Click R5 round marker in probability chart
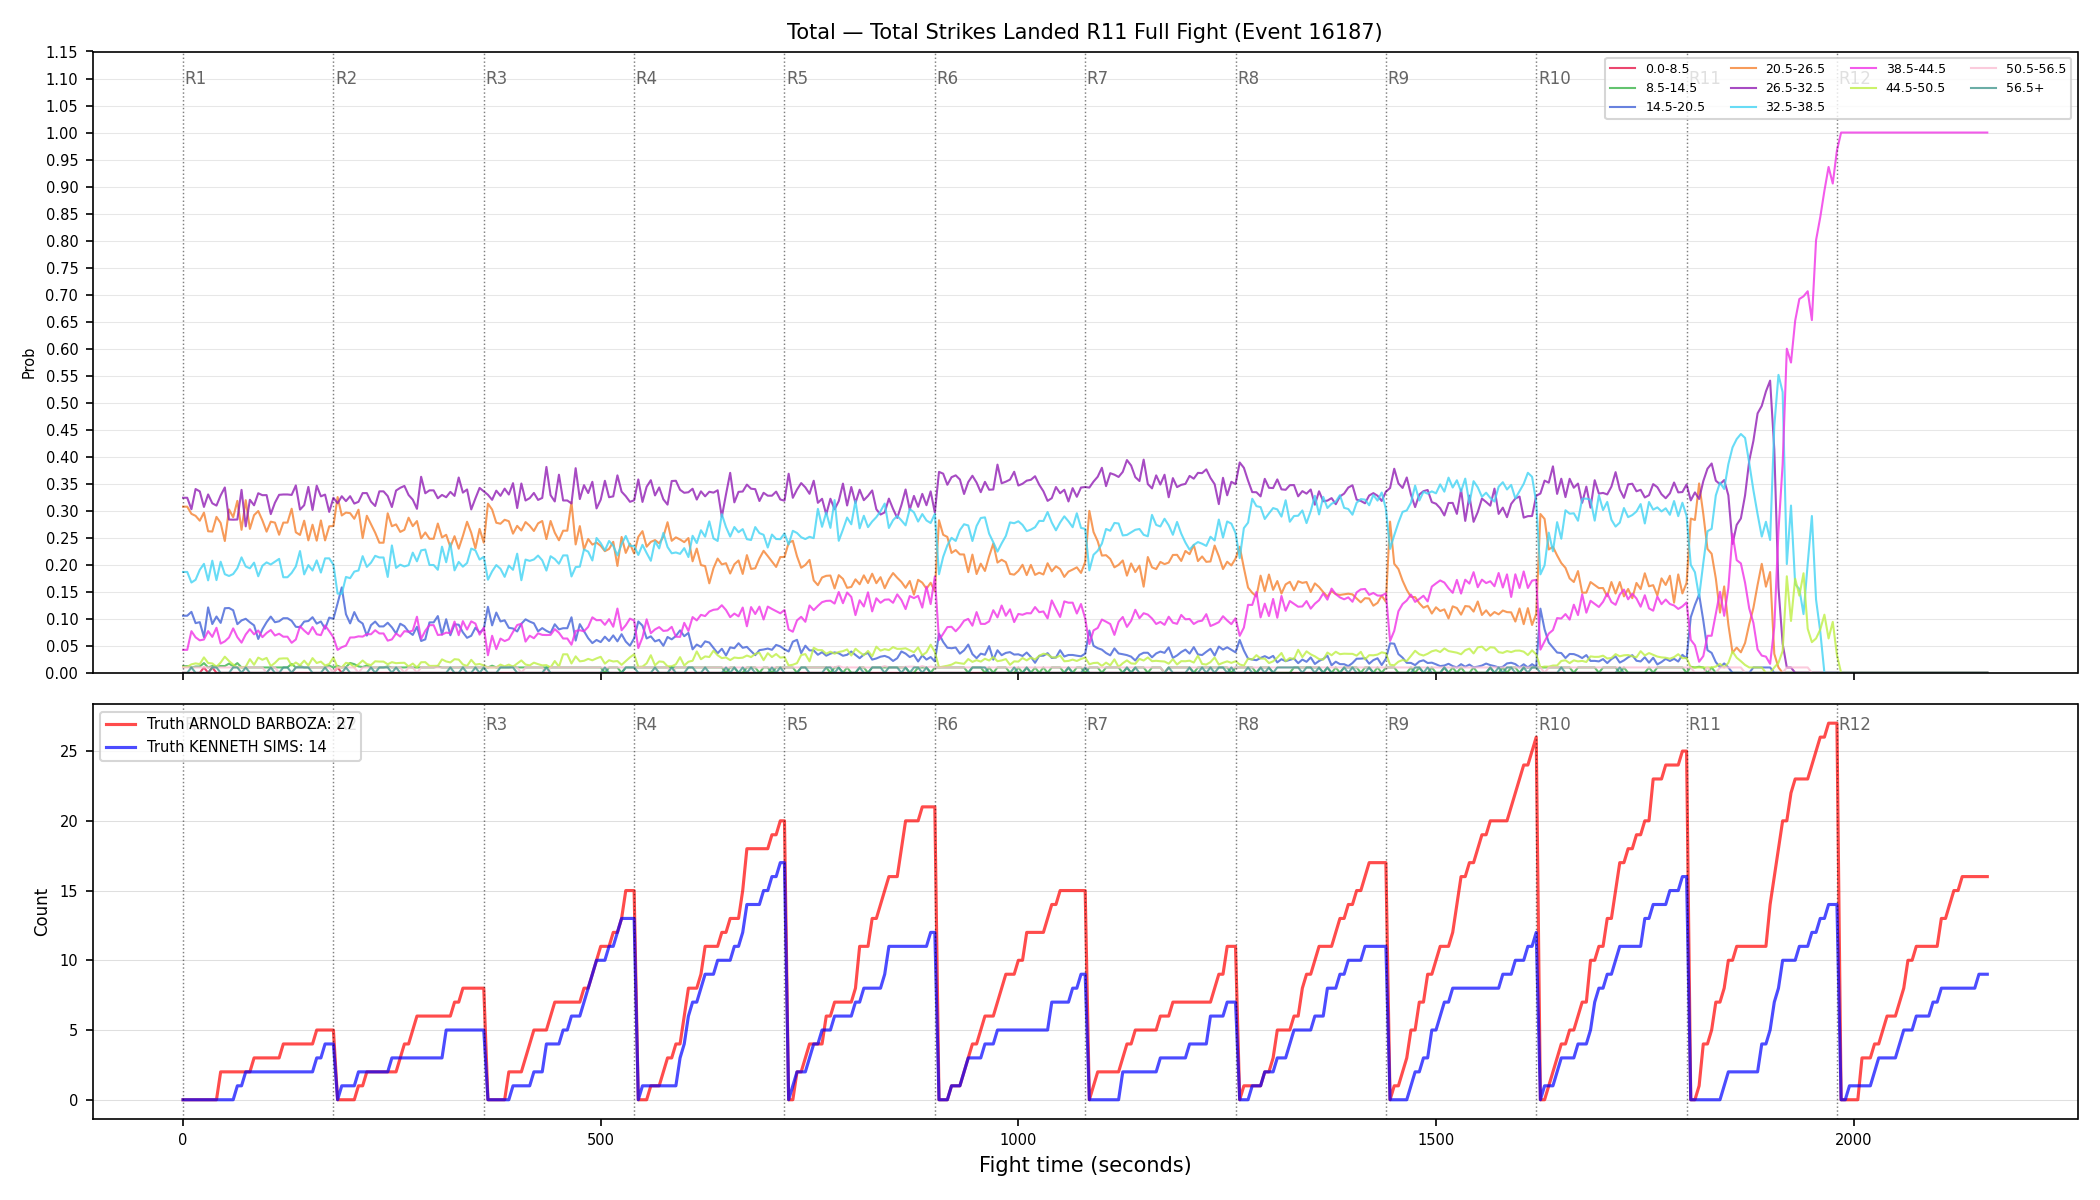2100x1200 pixels. point(797,78)
